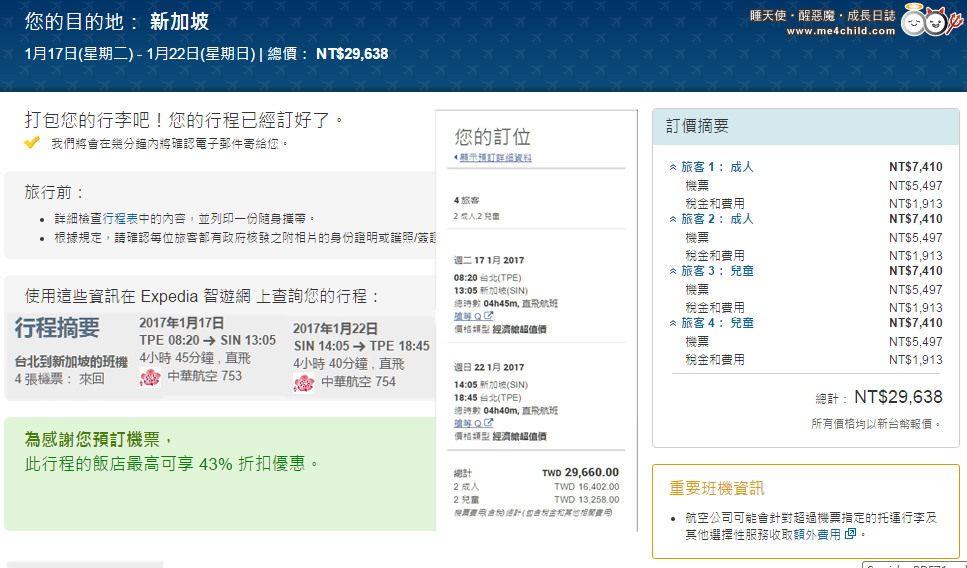Select TWD 16,402.00 for 2 成人
The width and height of the screenshot is (967, 568).
[x=586, y=487]
